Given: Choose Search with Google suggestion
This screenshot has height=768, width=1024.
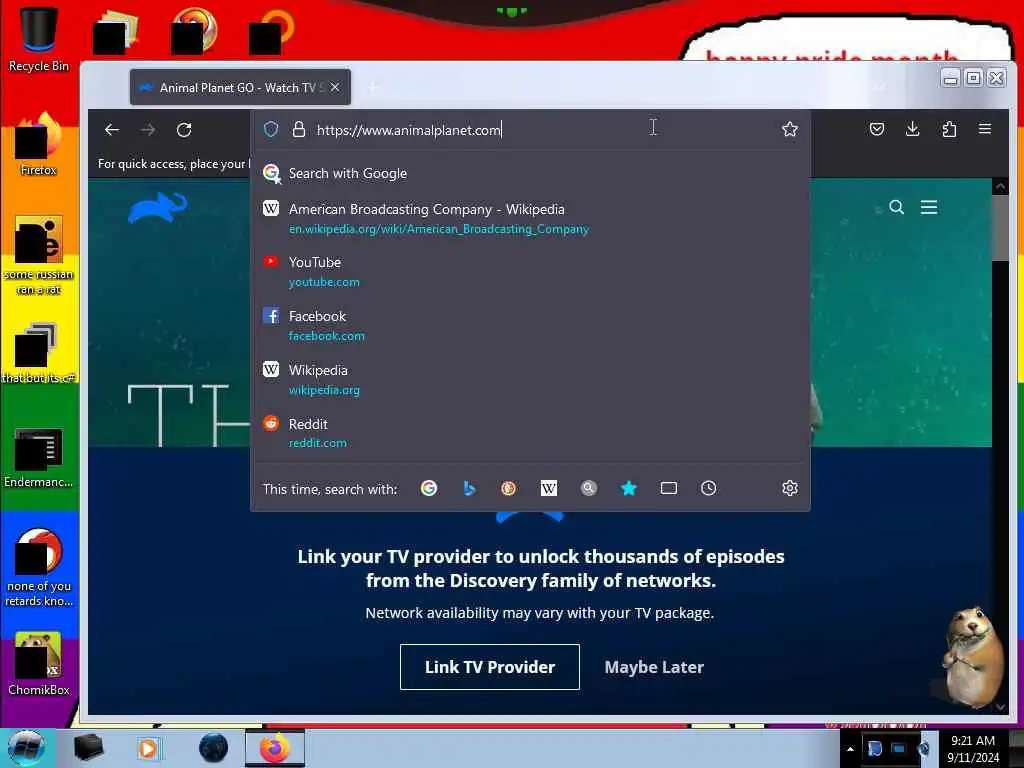Looking at the screenshot, I should coord(530,174).
